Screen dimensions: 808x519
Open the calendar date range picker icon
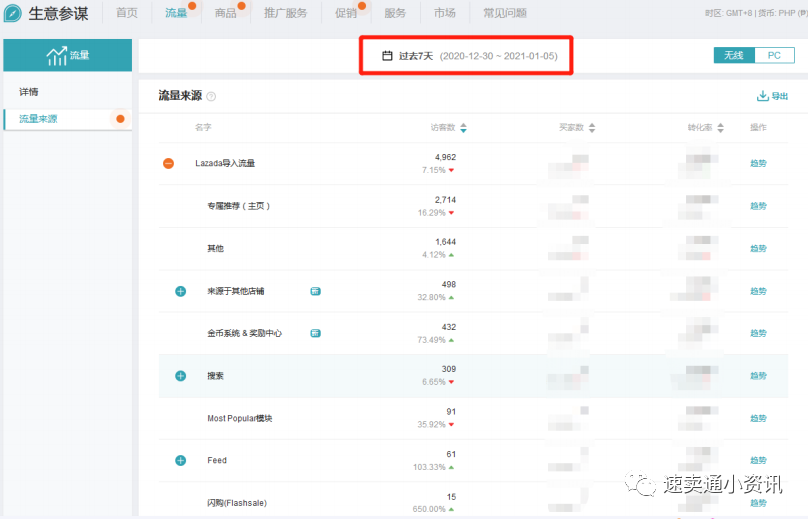pos(388,56)
